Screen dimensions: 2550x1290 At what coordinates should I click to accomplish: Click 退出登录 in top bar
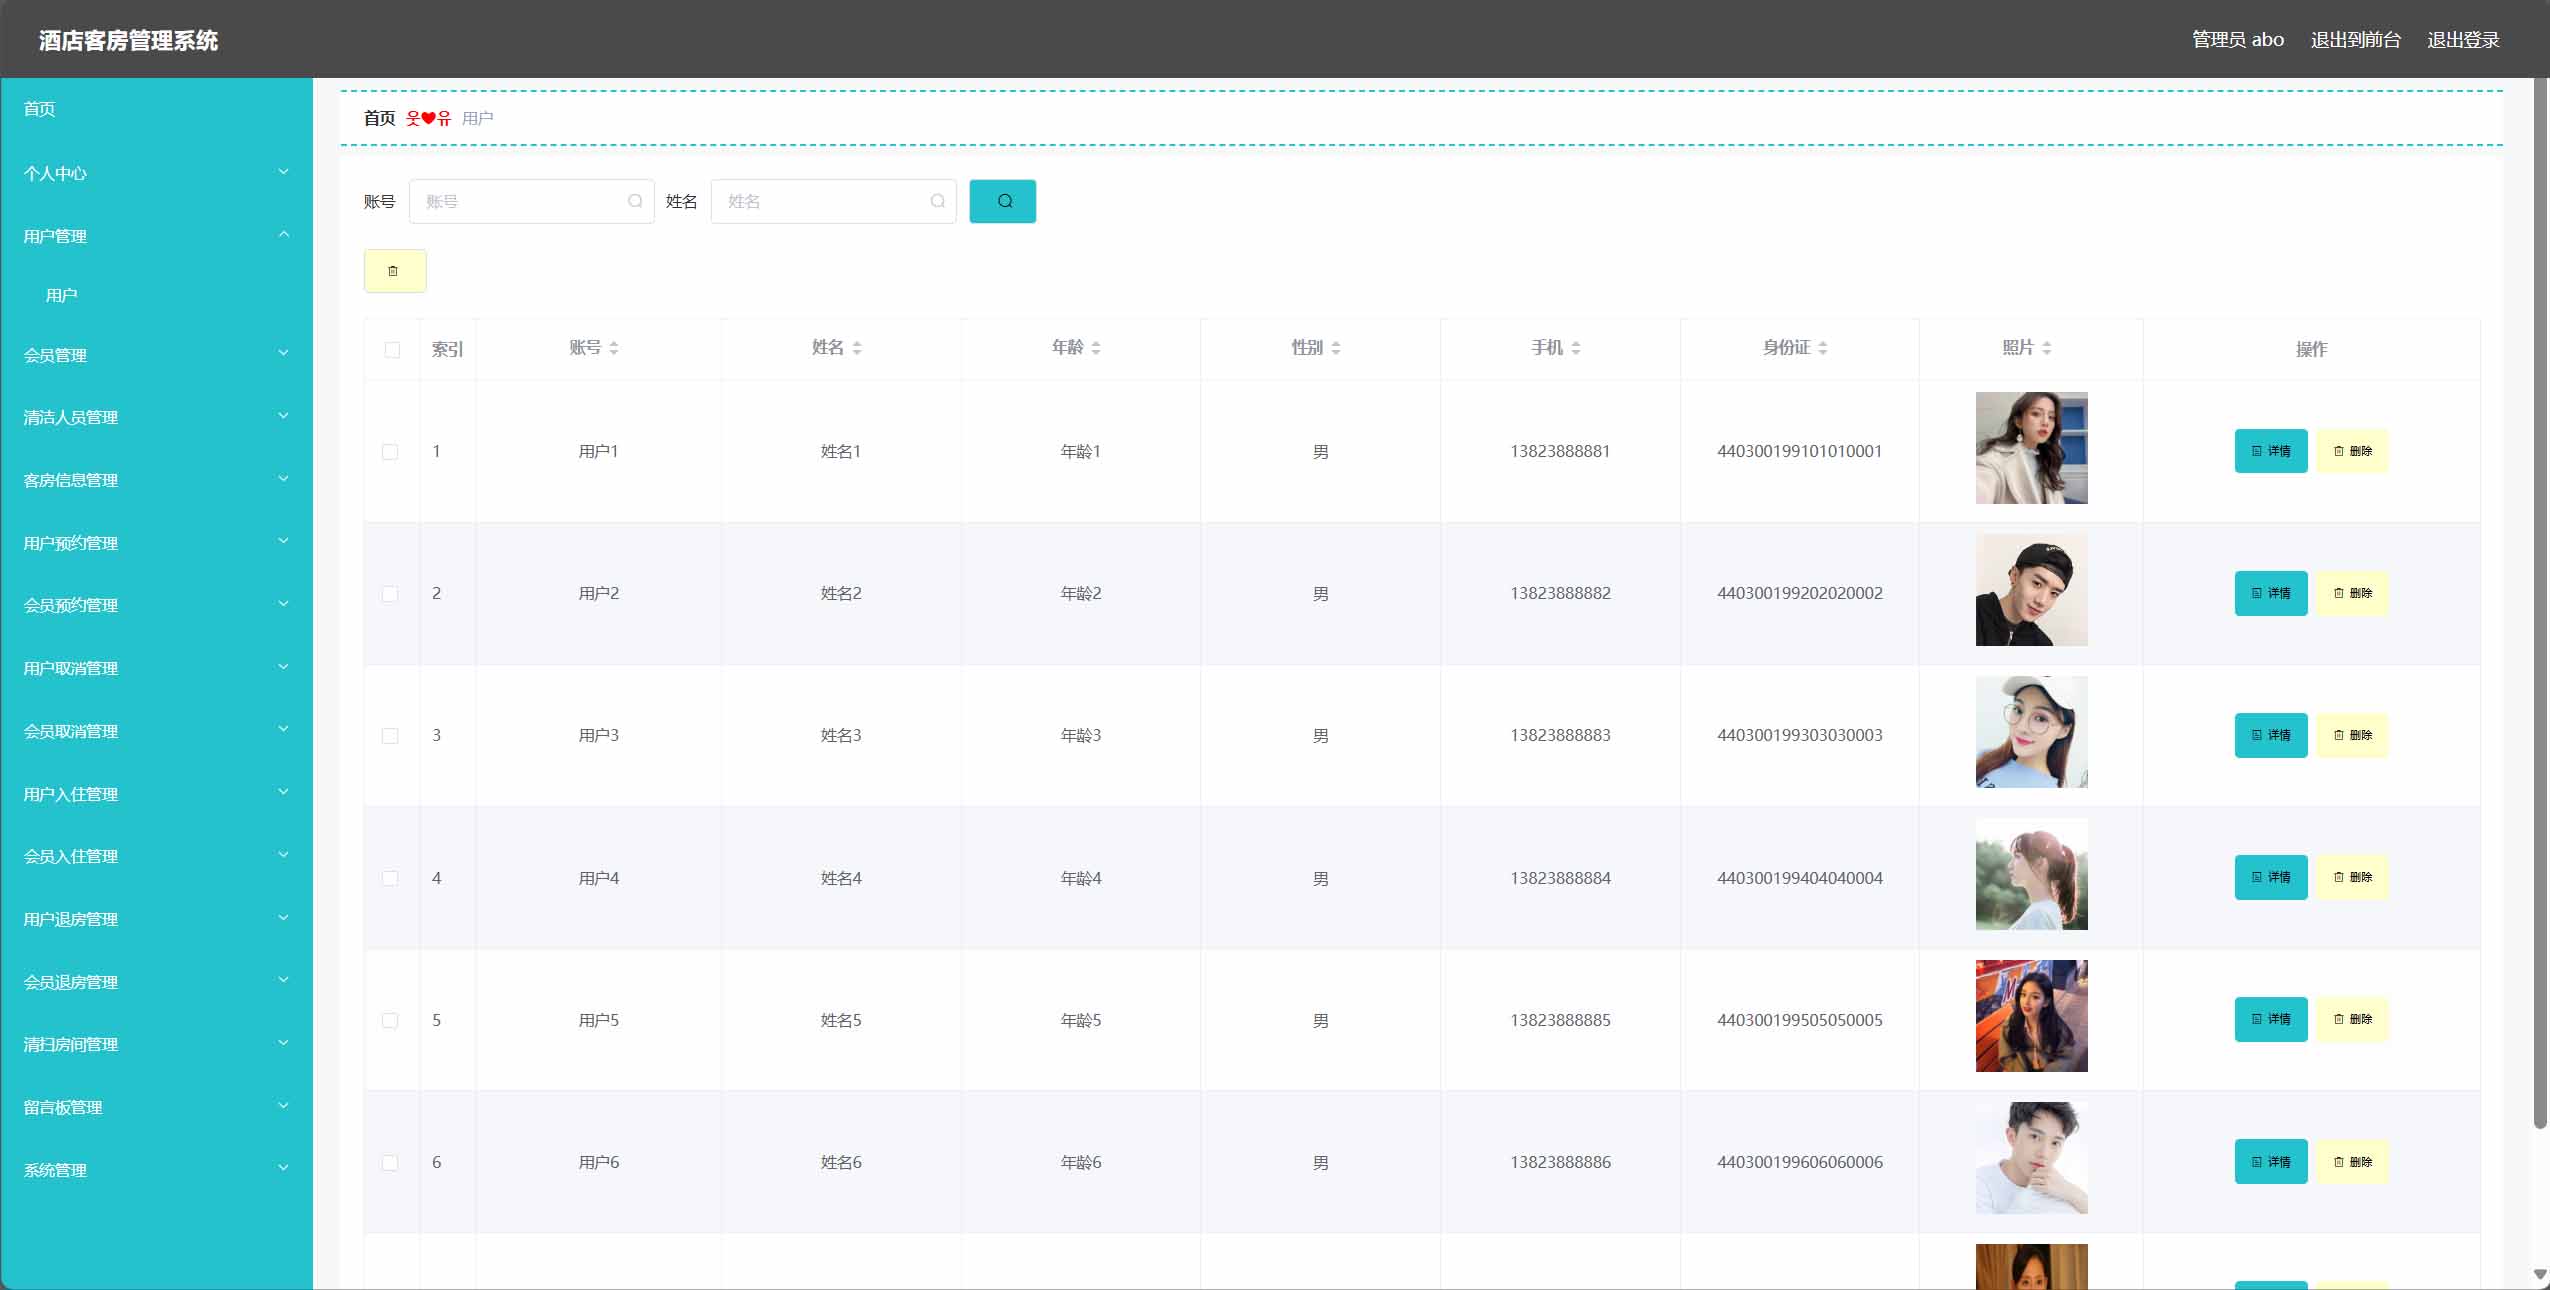2463,40
